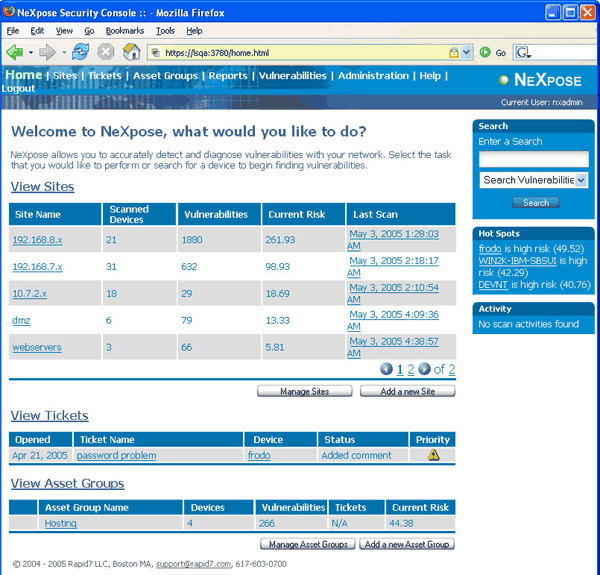The height and width of the screenshot is (575, 600).
Task: Click the yellow warning priority icon
Action: [433, 455]
